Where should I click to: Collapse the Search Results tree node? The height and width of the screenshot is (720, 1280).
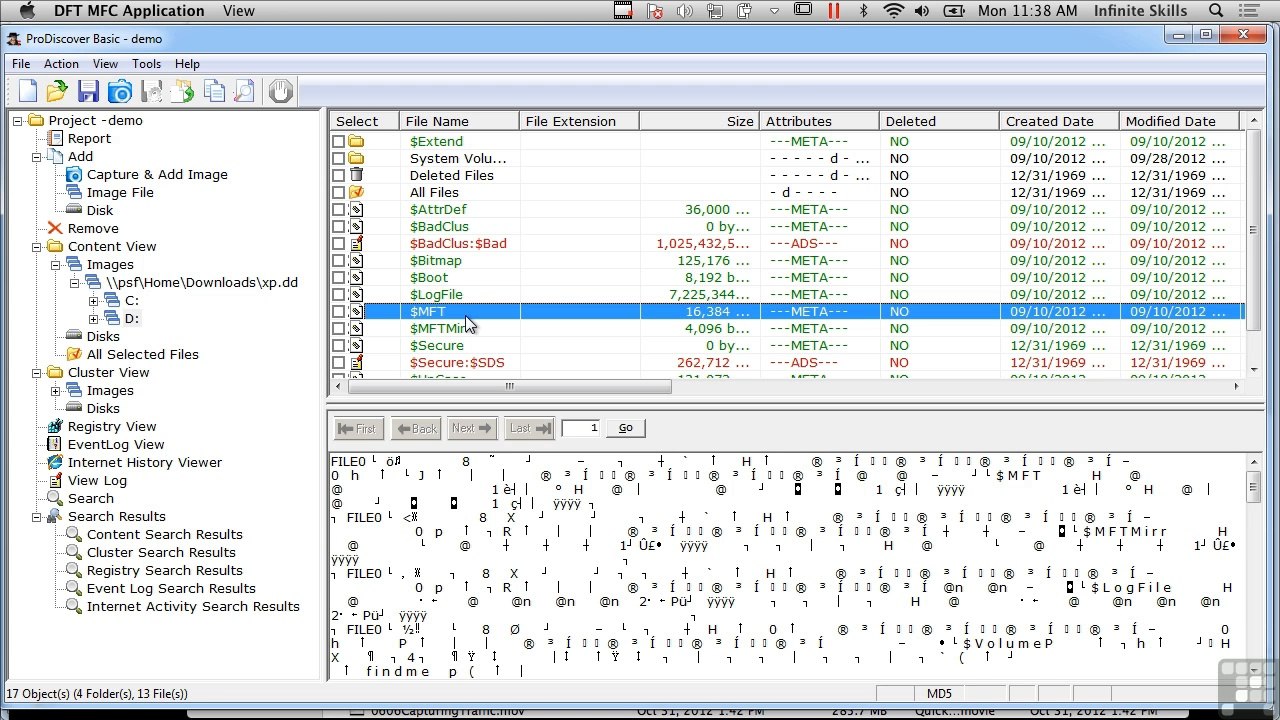coord(37,516)
